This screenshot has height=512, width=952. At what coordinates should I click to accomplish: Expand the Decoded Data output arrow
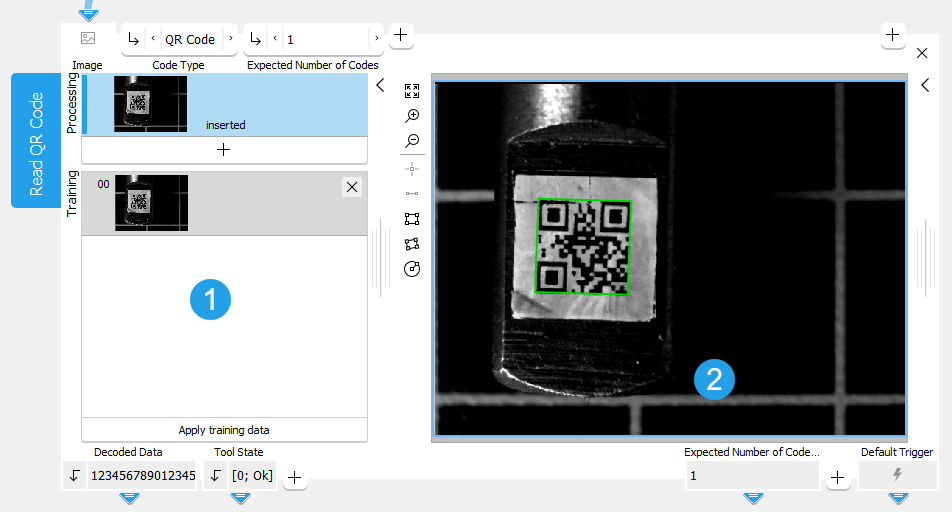(x=74, y=476)
